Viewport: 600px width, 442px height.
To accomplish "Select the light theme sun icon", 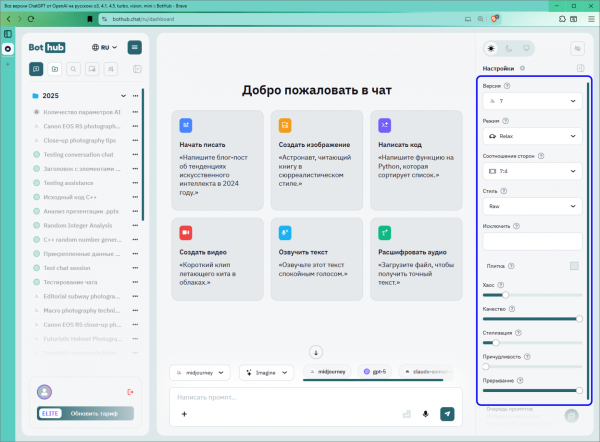I will pos(490,47).
